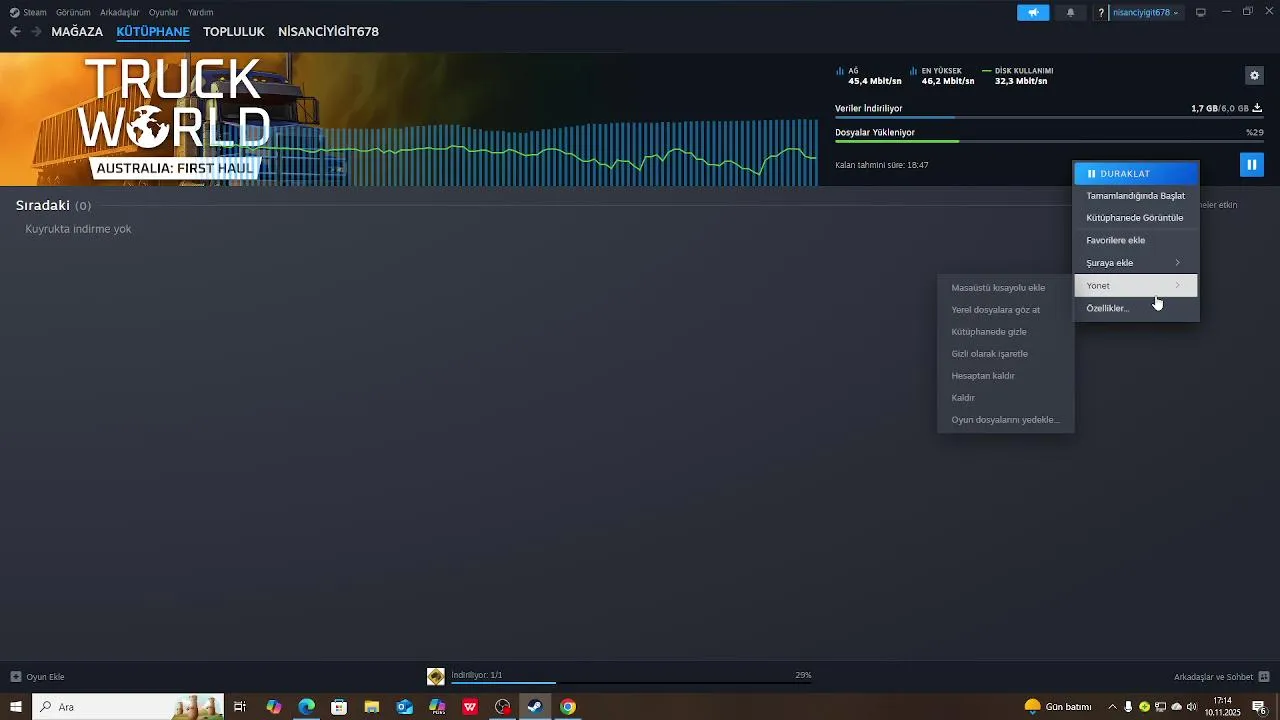This screenshot has width=1280, height=720.
Task: Expand the Yönet submenu
Action: click(1136, 286)
